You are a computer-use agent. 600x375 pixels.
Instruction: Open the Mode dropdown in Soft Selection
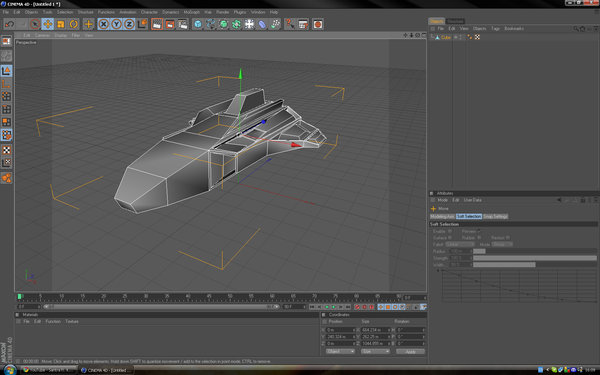502,244
